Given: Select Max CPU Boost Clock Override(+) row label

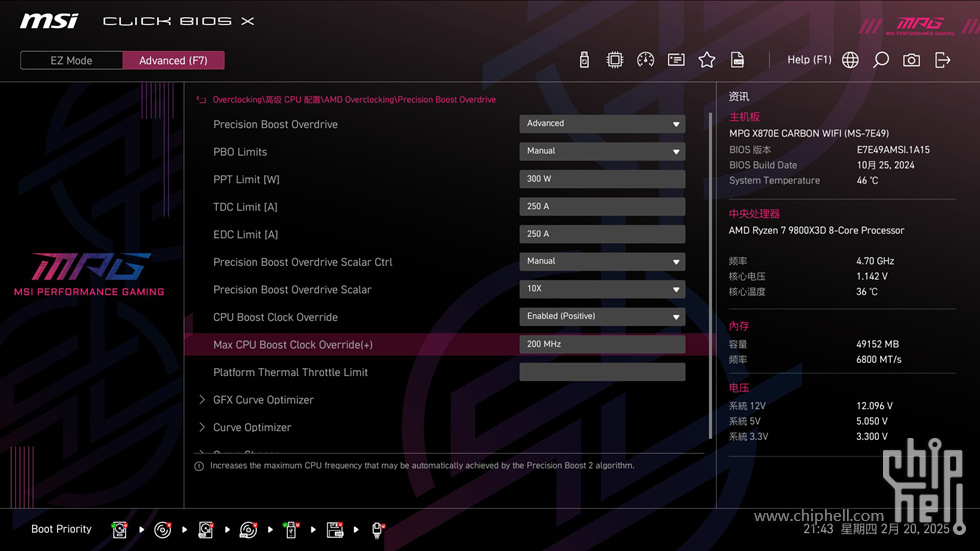Looking at the screenshot, I should point(292,345).
